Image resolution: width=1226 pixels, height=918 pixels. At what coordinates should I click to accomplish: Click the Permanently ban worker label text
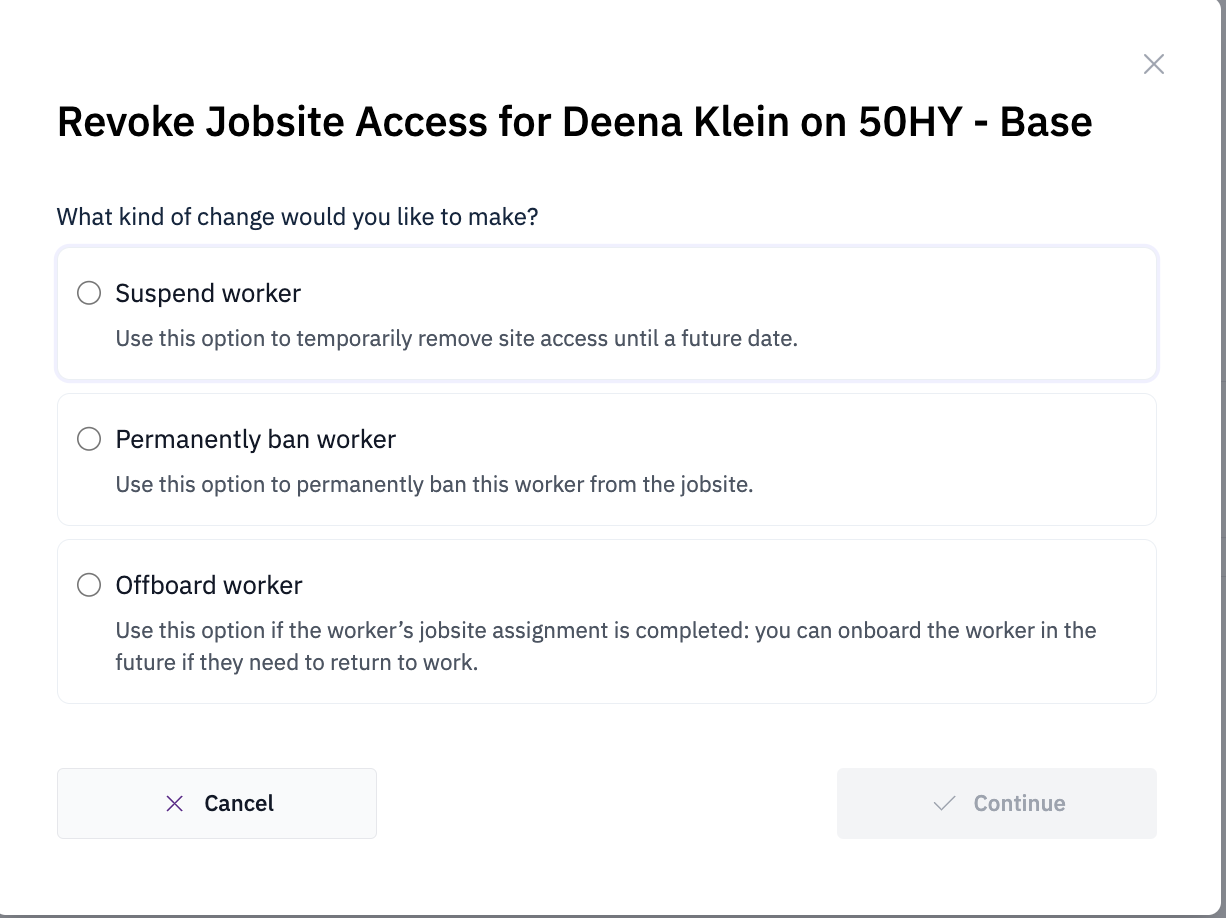255,439
